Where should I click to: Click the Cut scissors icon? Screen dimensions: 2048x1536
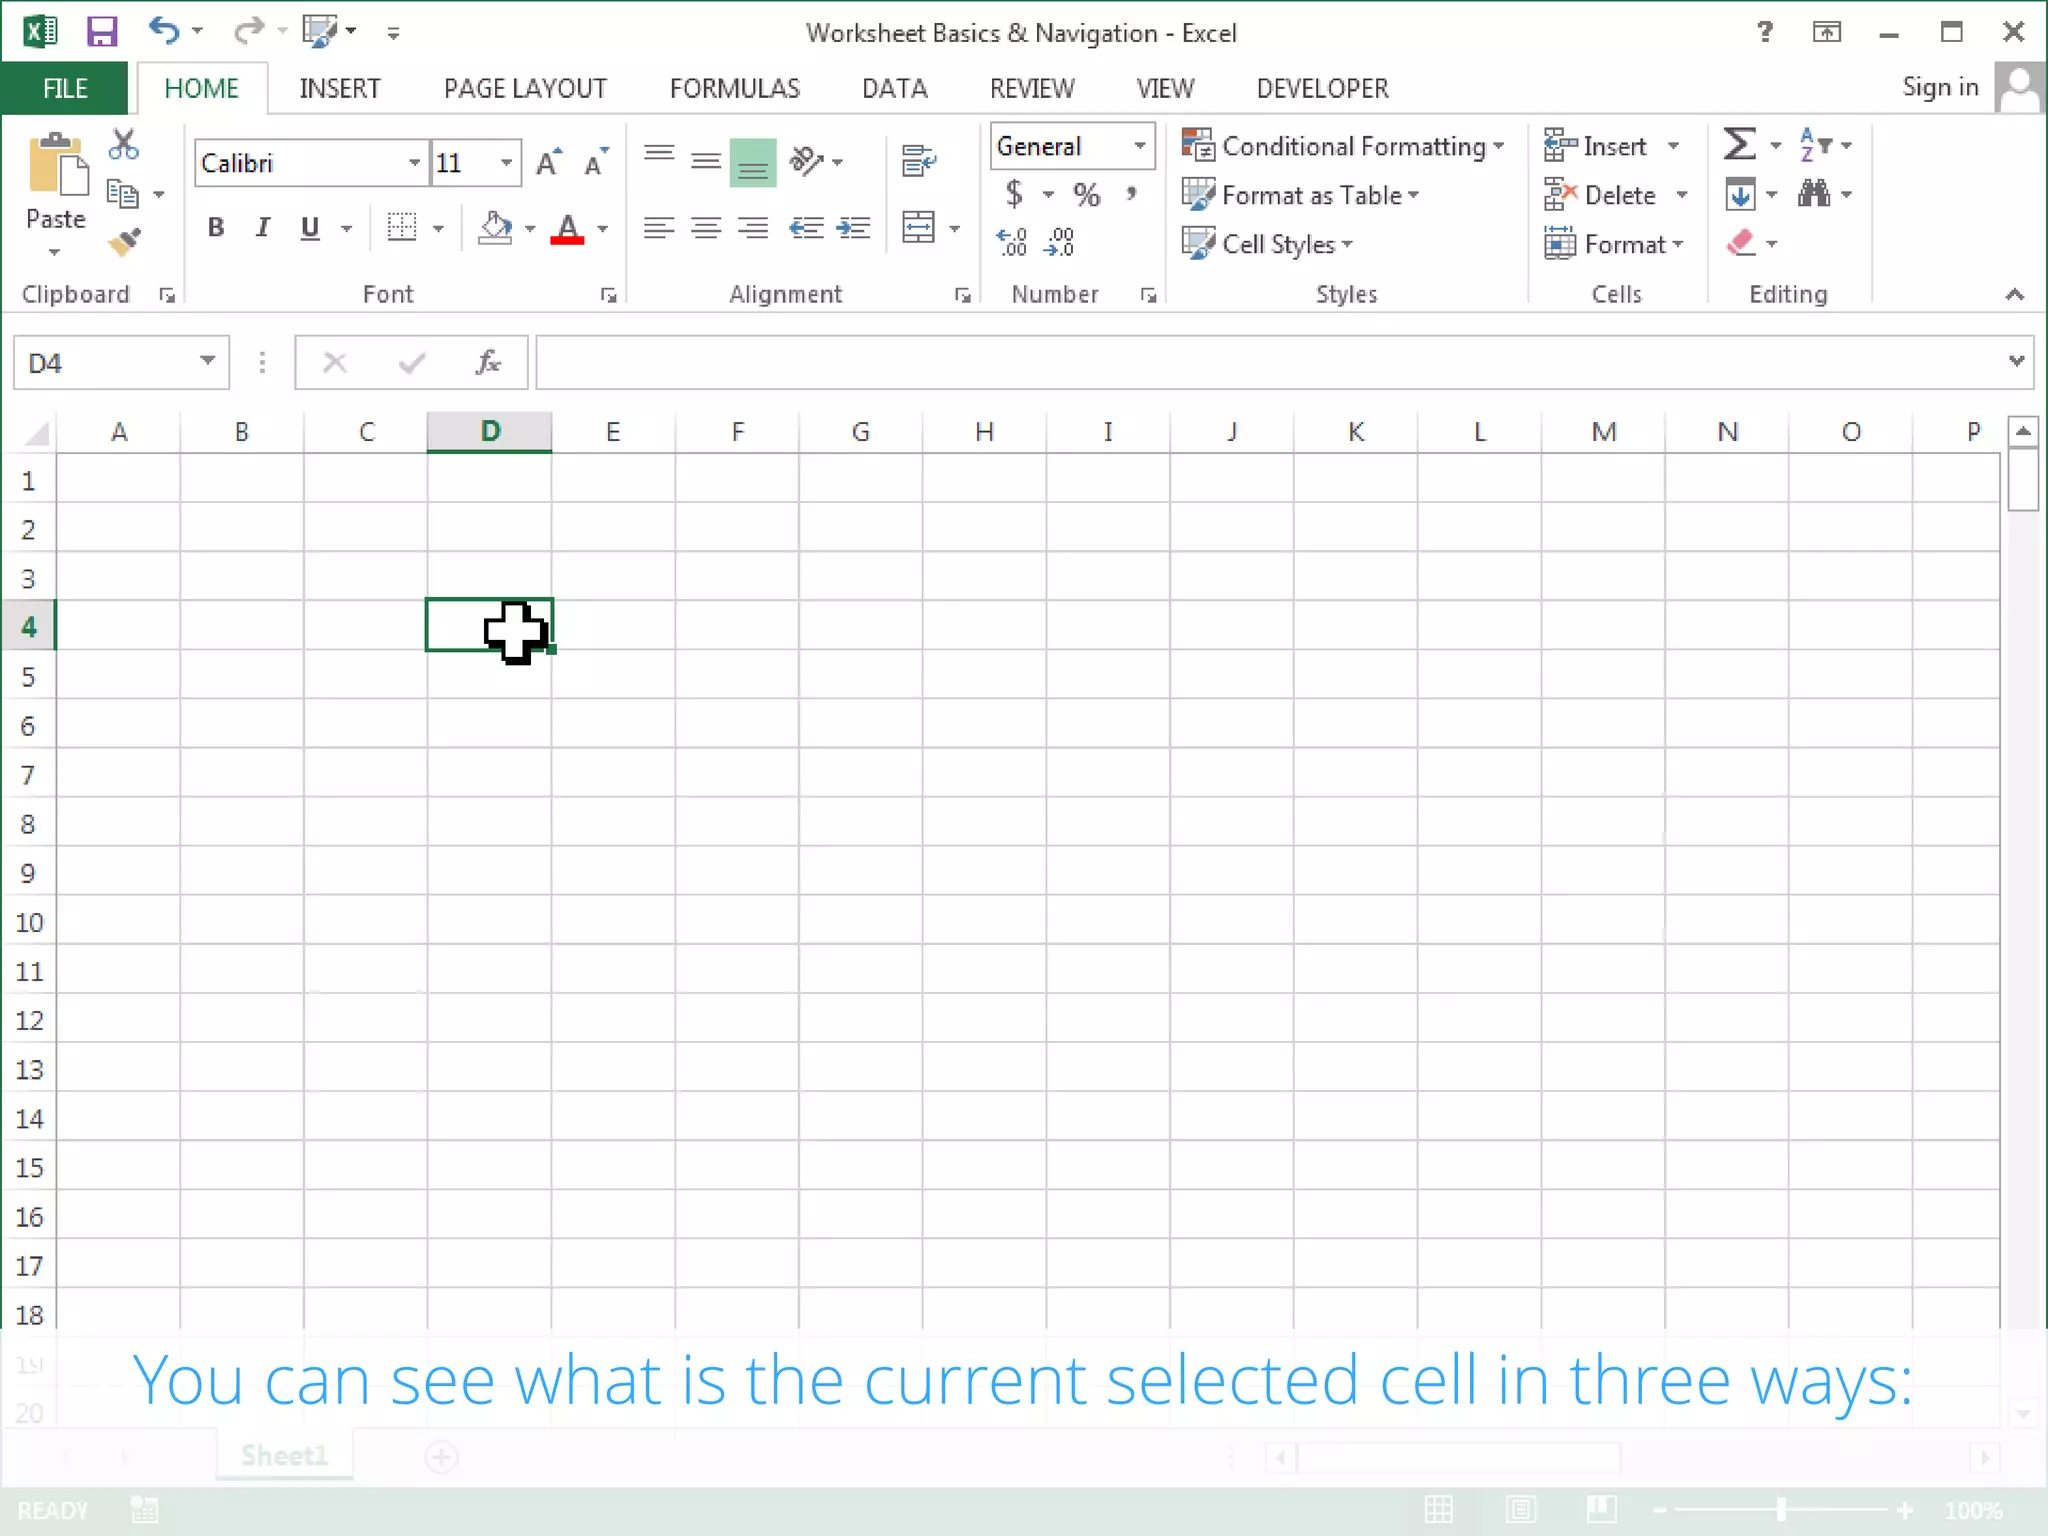[x=124, y=145]
